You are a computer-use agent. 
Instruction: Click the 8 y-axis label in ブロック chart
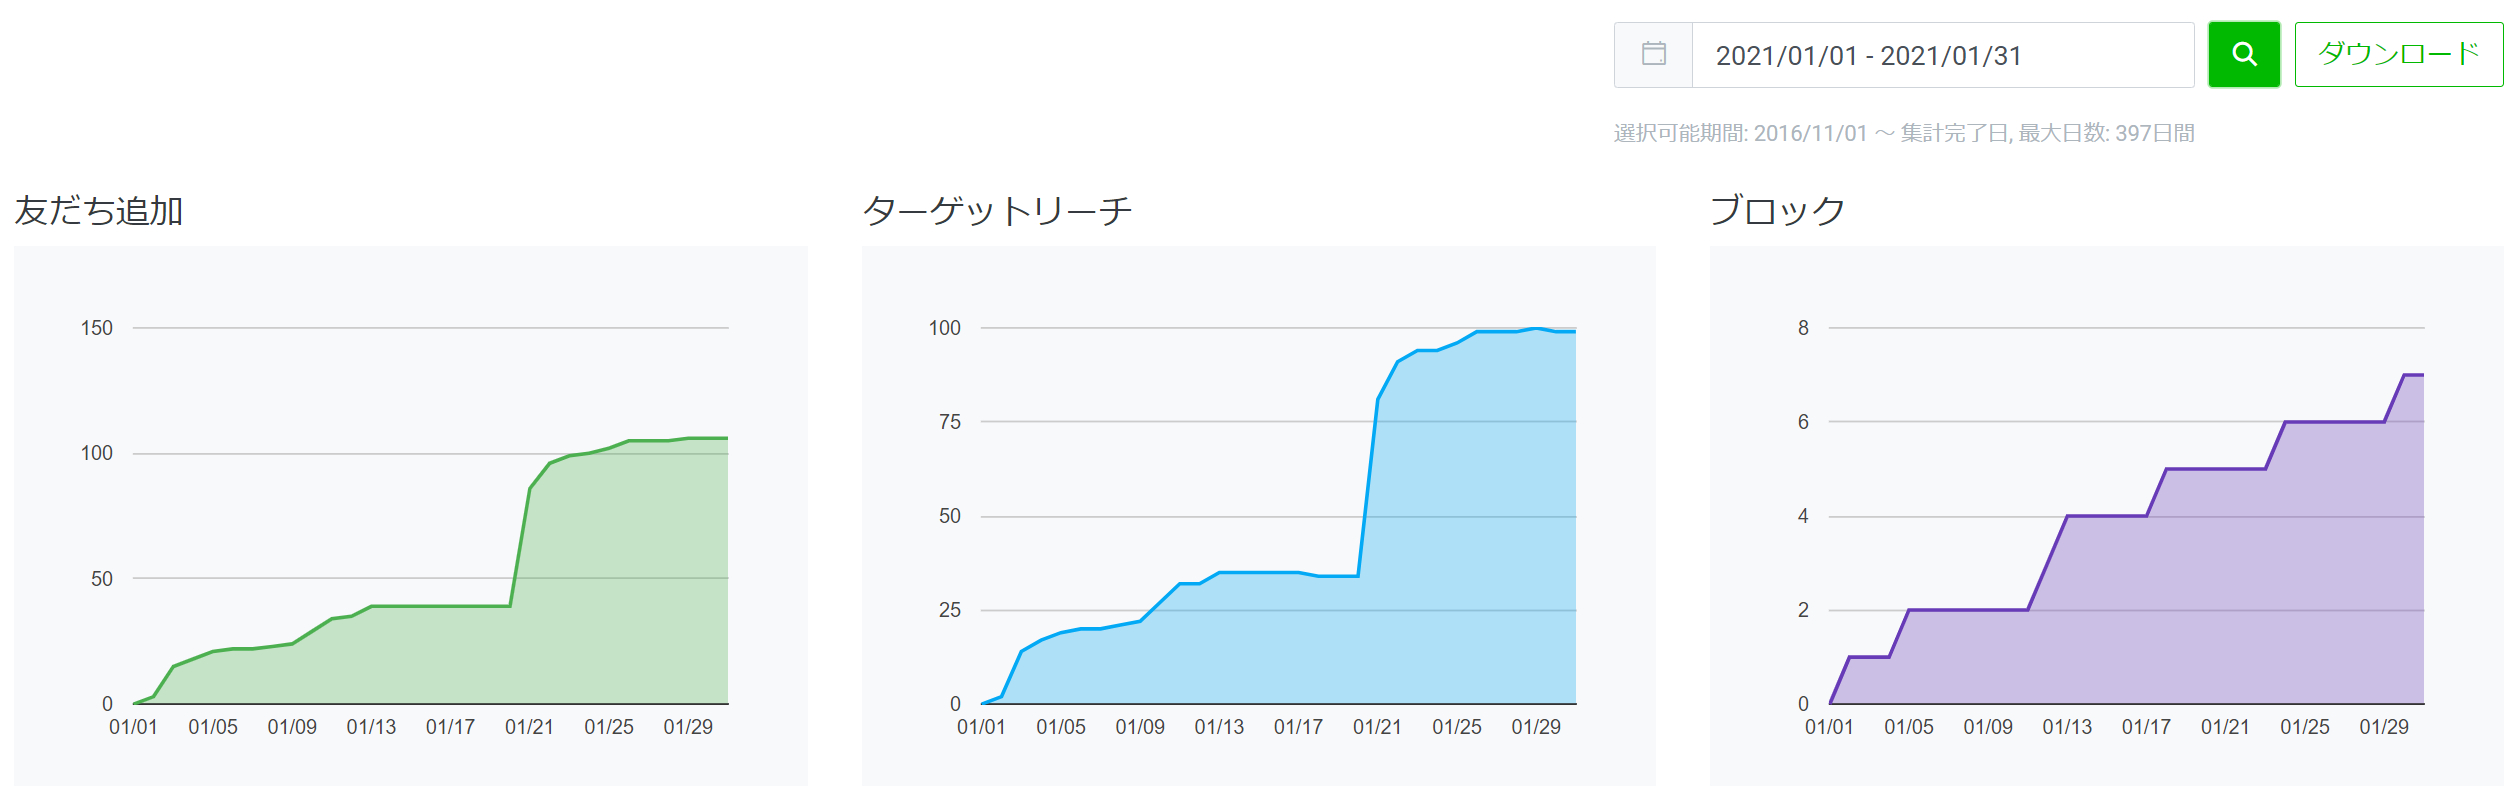[x=1803, y=328]
